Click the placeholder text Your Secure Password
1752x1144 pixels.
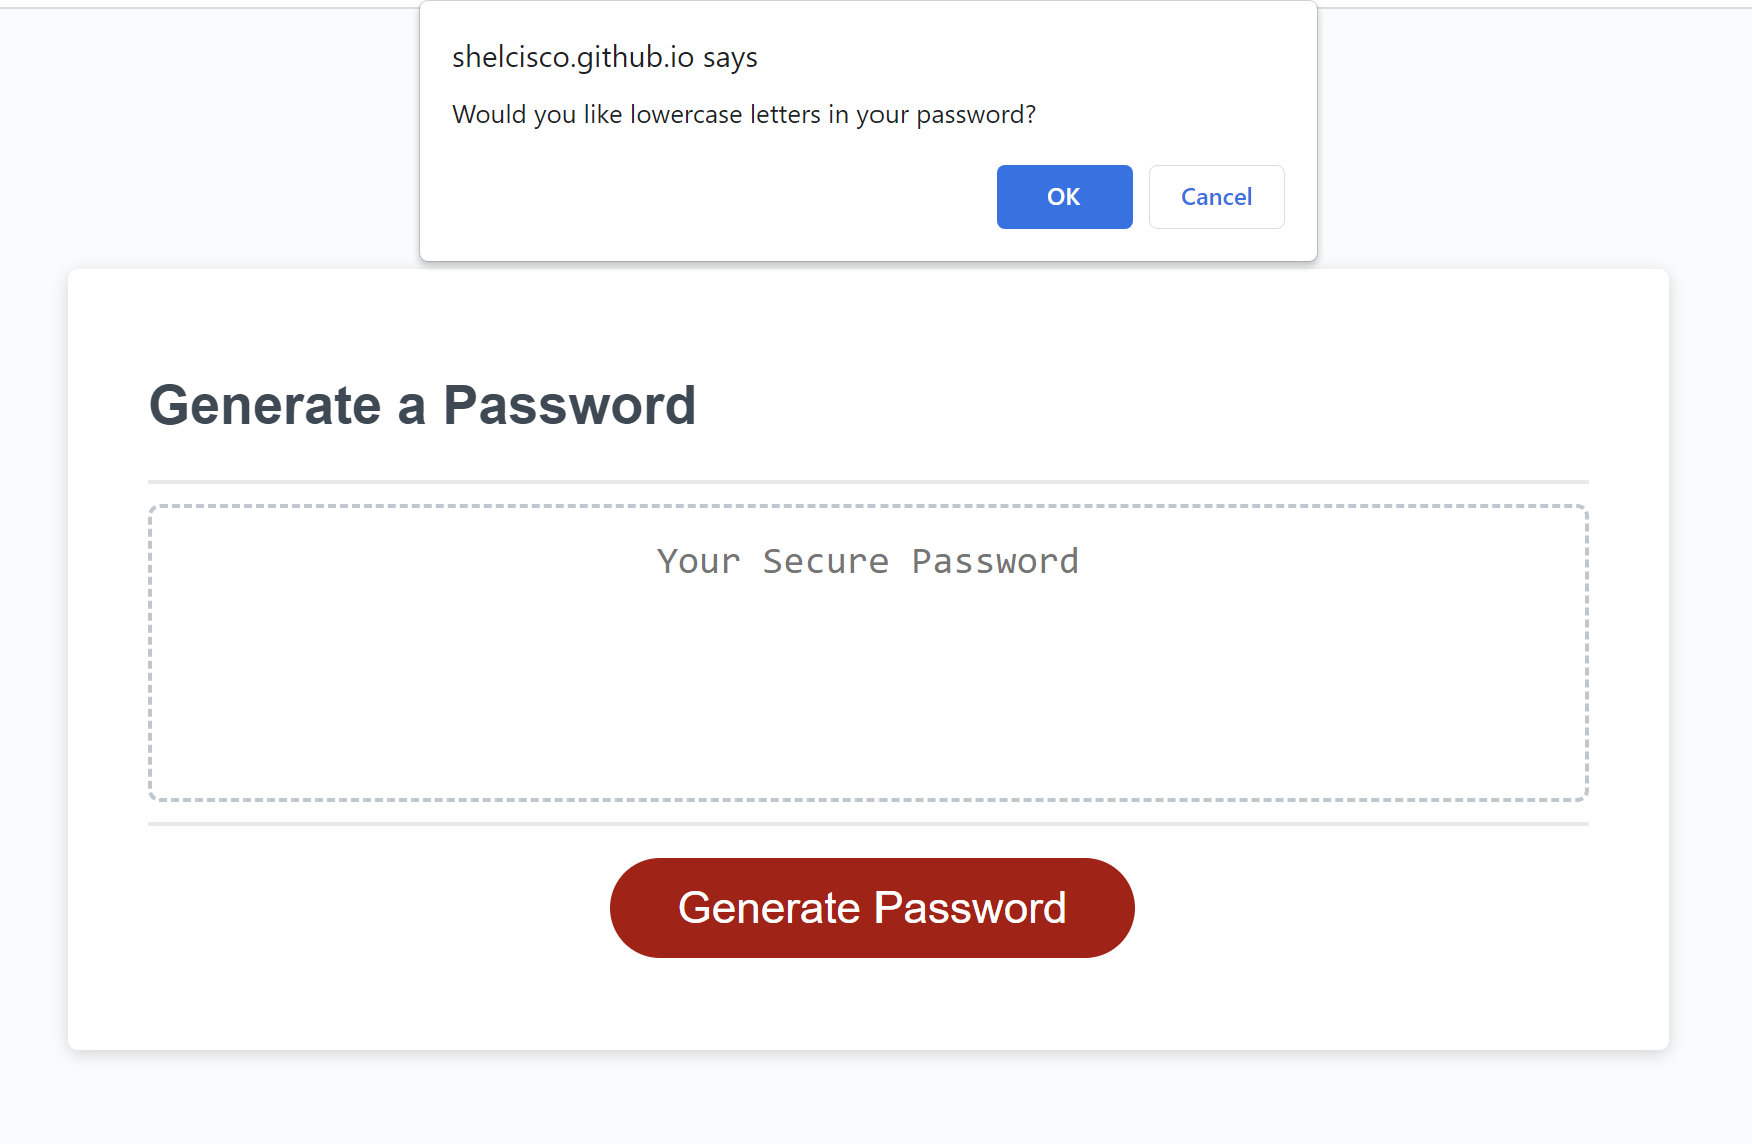(866, 561)
